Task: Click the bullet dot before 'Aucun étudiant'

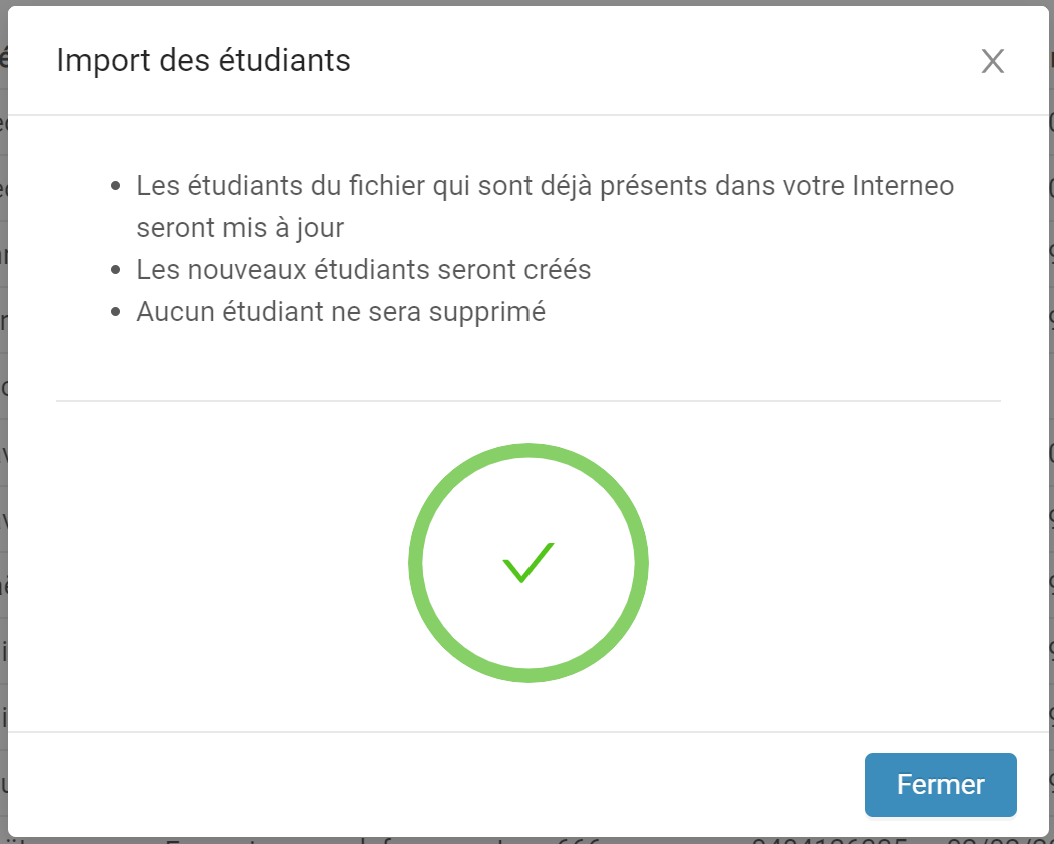Action: (116, 312)
